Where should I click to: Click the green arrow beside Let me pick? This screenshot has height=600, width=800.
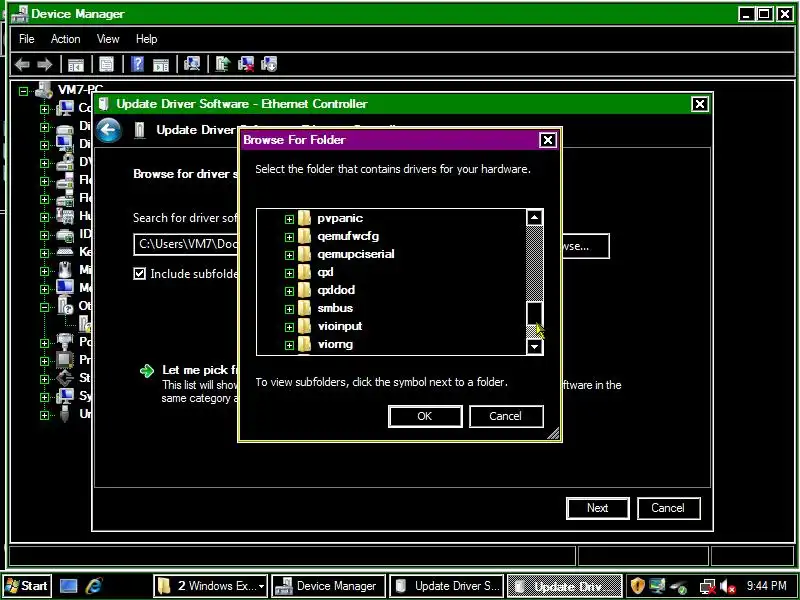[146, 371]
